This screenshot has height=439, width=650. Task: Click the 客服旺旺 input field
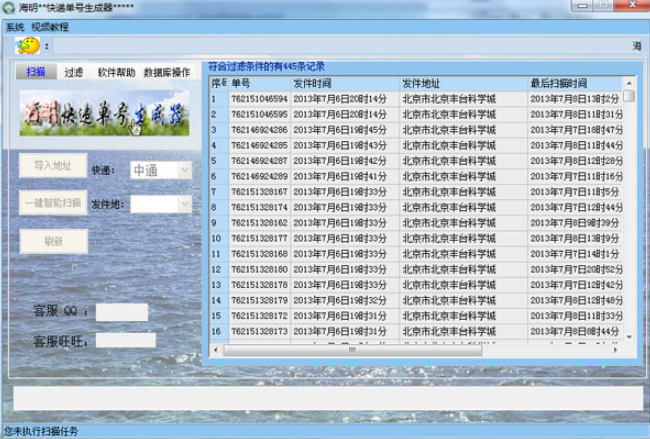(125, 341)
